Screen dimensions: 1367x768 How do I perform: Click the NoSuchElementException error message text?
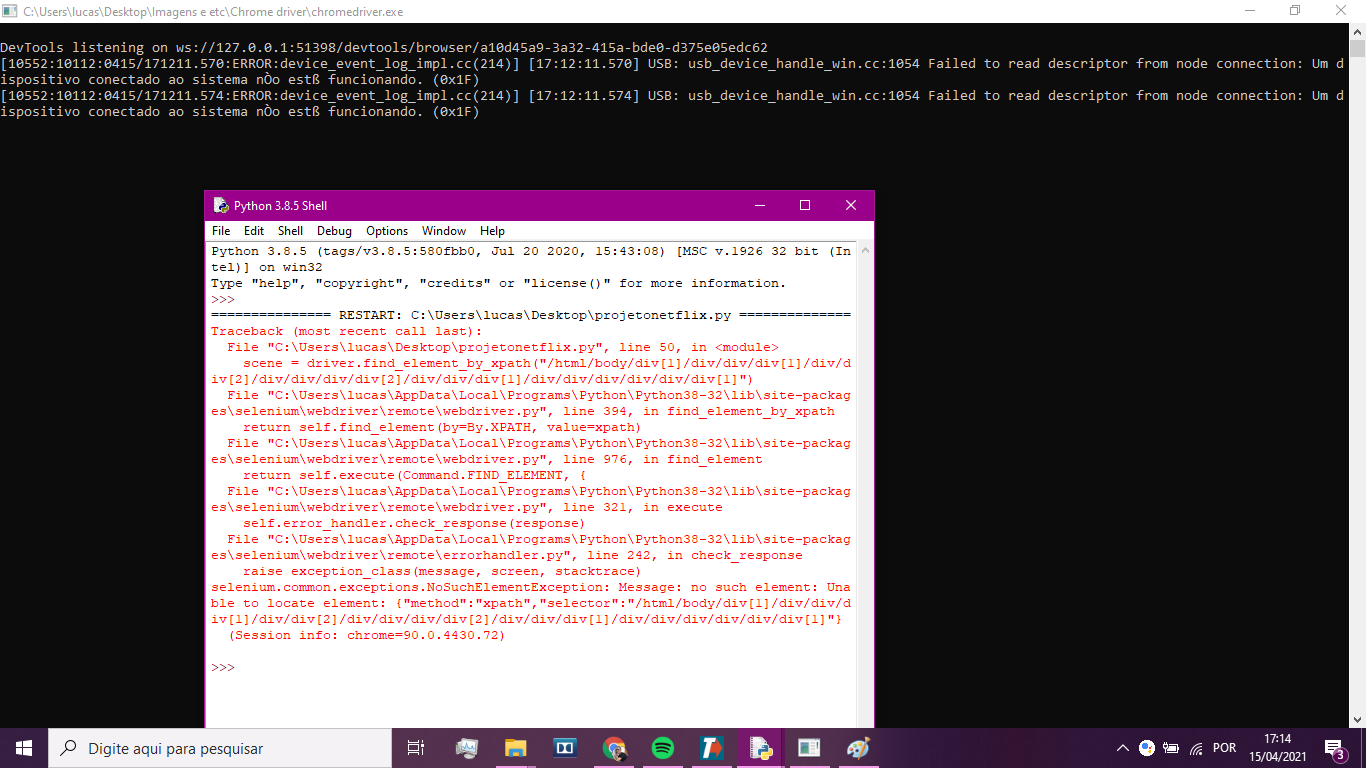[x=531, y=603]
